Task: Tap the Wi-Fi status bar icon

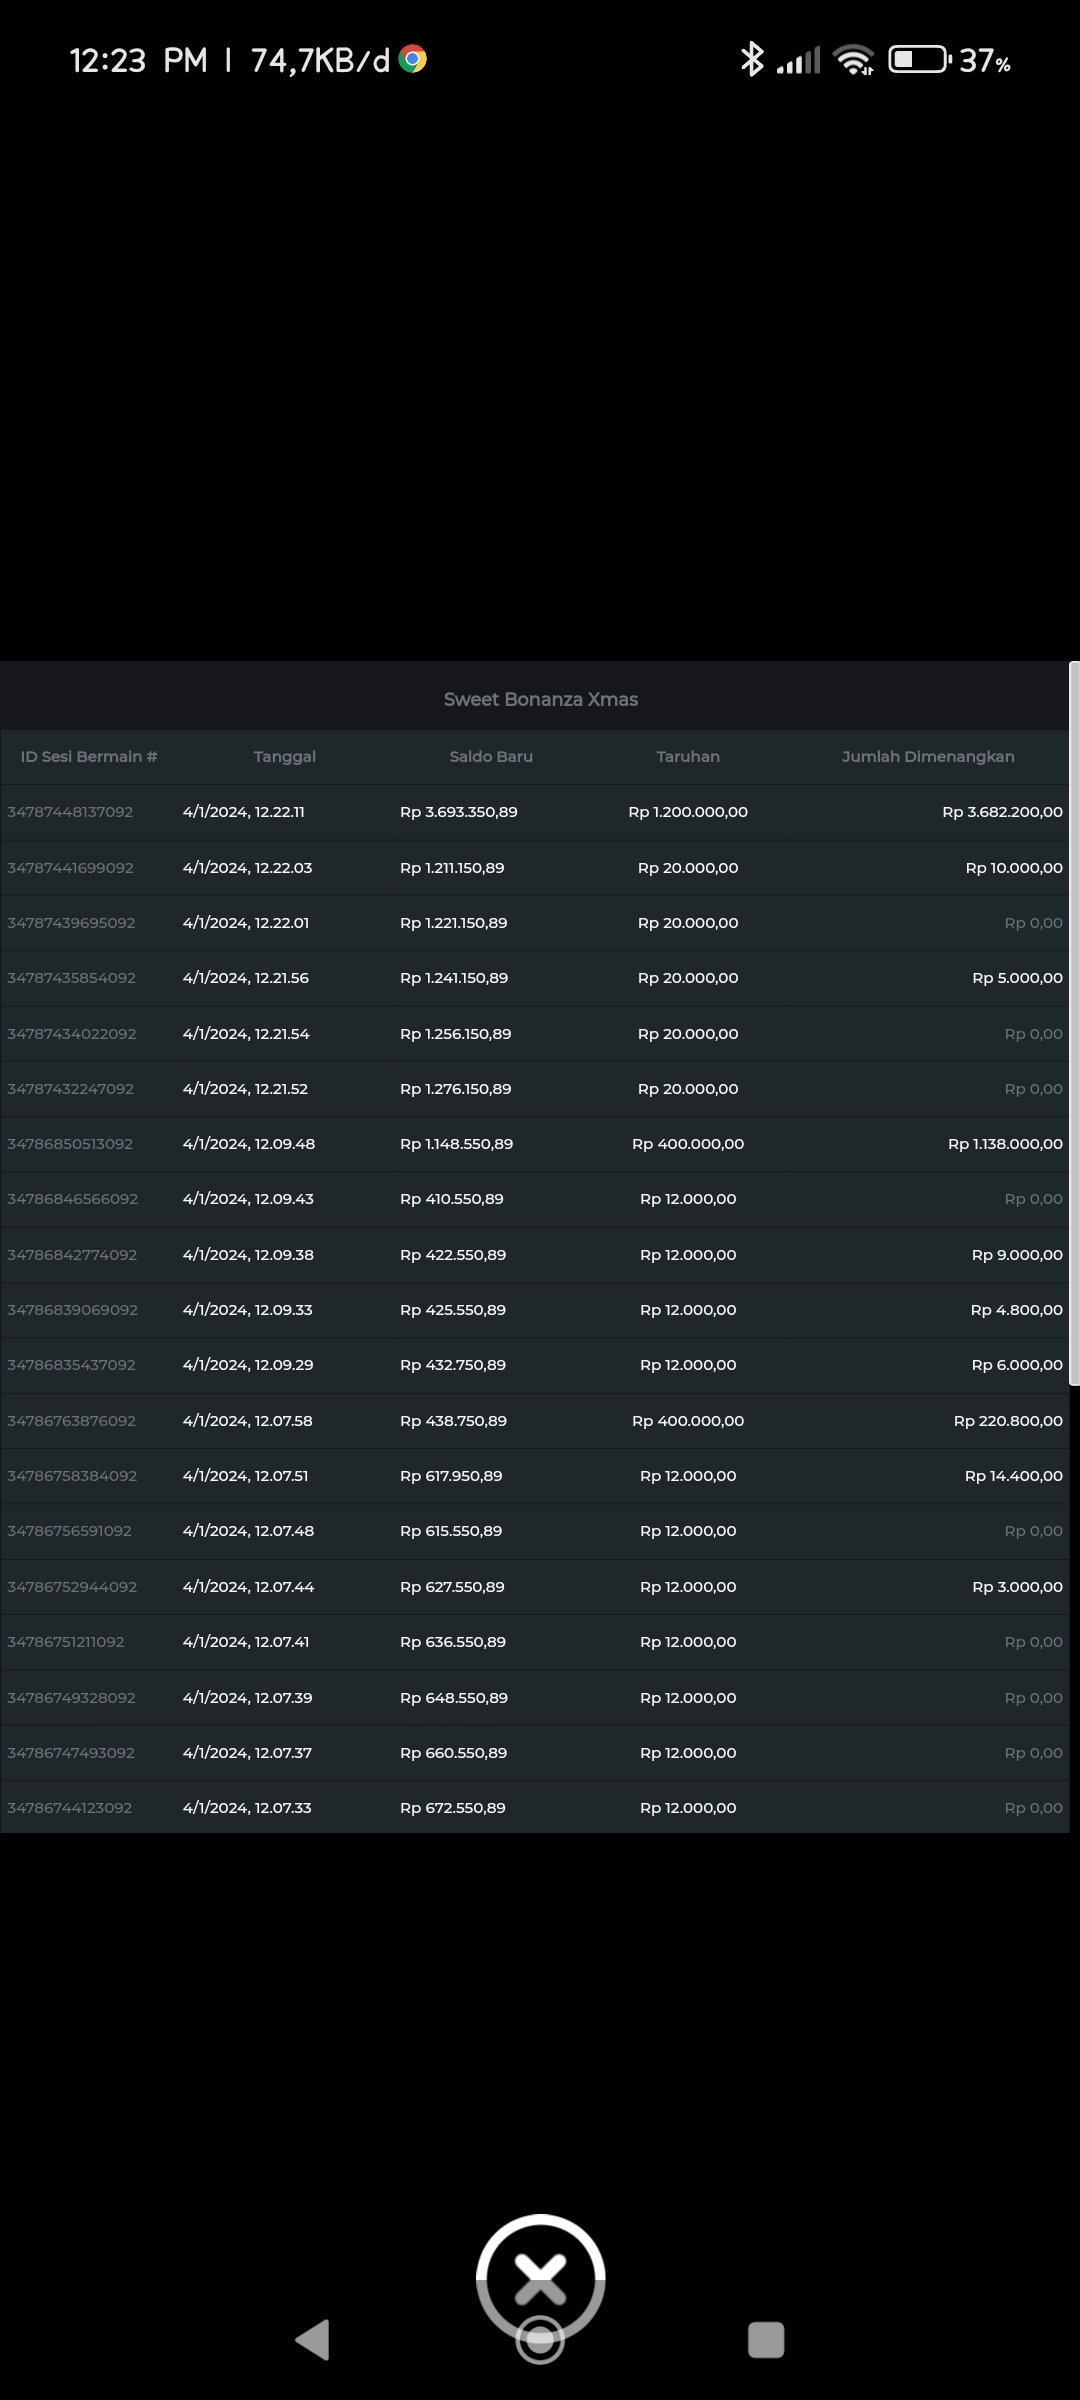Action: (855, 60)
